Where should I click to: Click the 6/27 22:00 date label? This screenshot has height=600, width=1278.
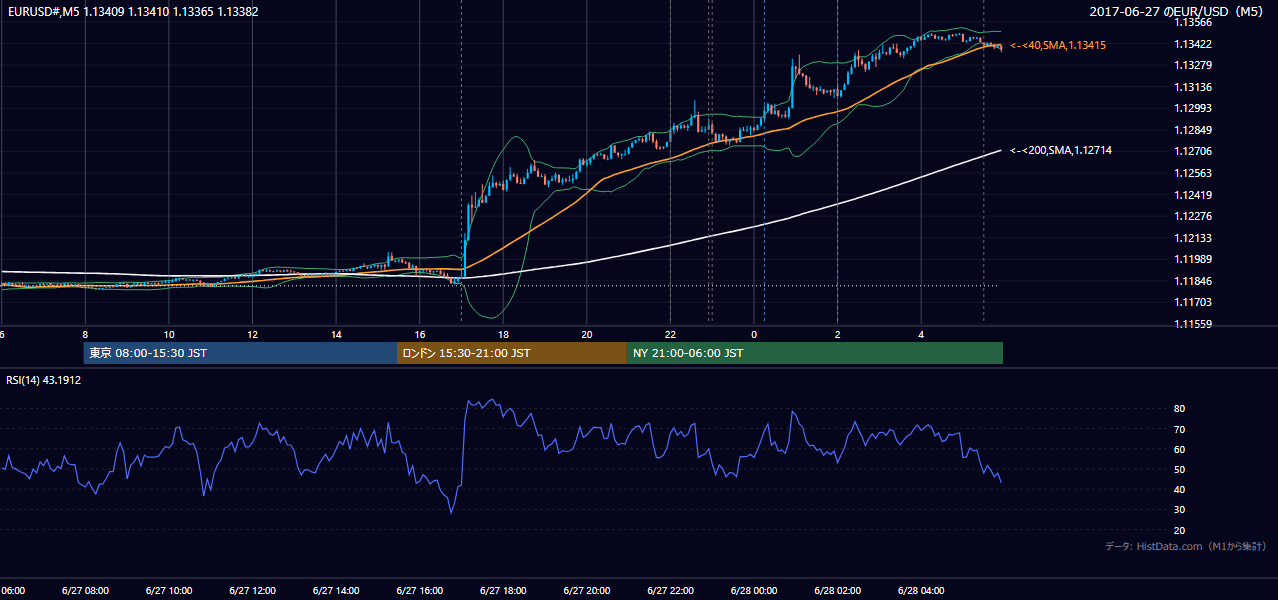coord(670,590)
